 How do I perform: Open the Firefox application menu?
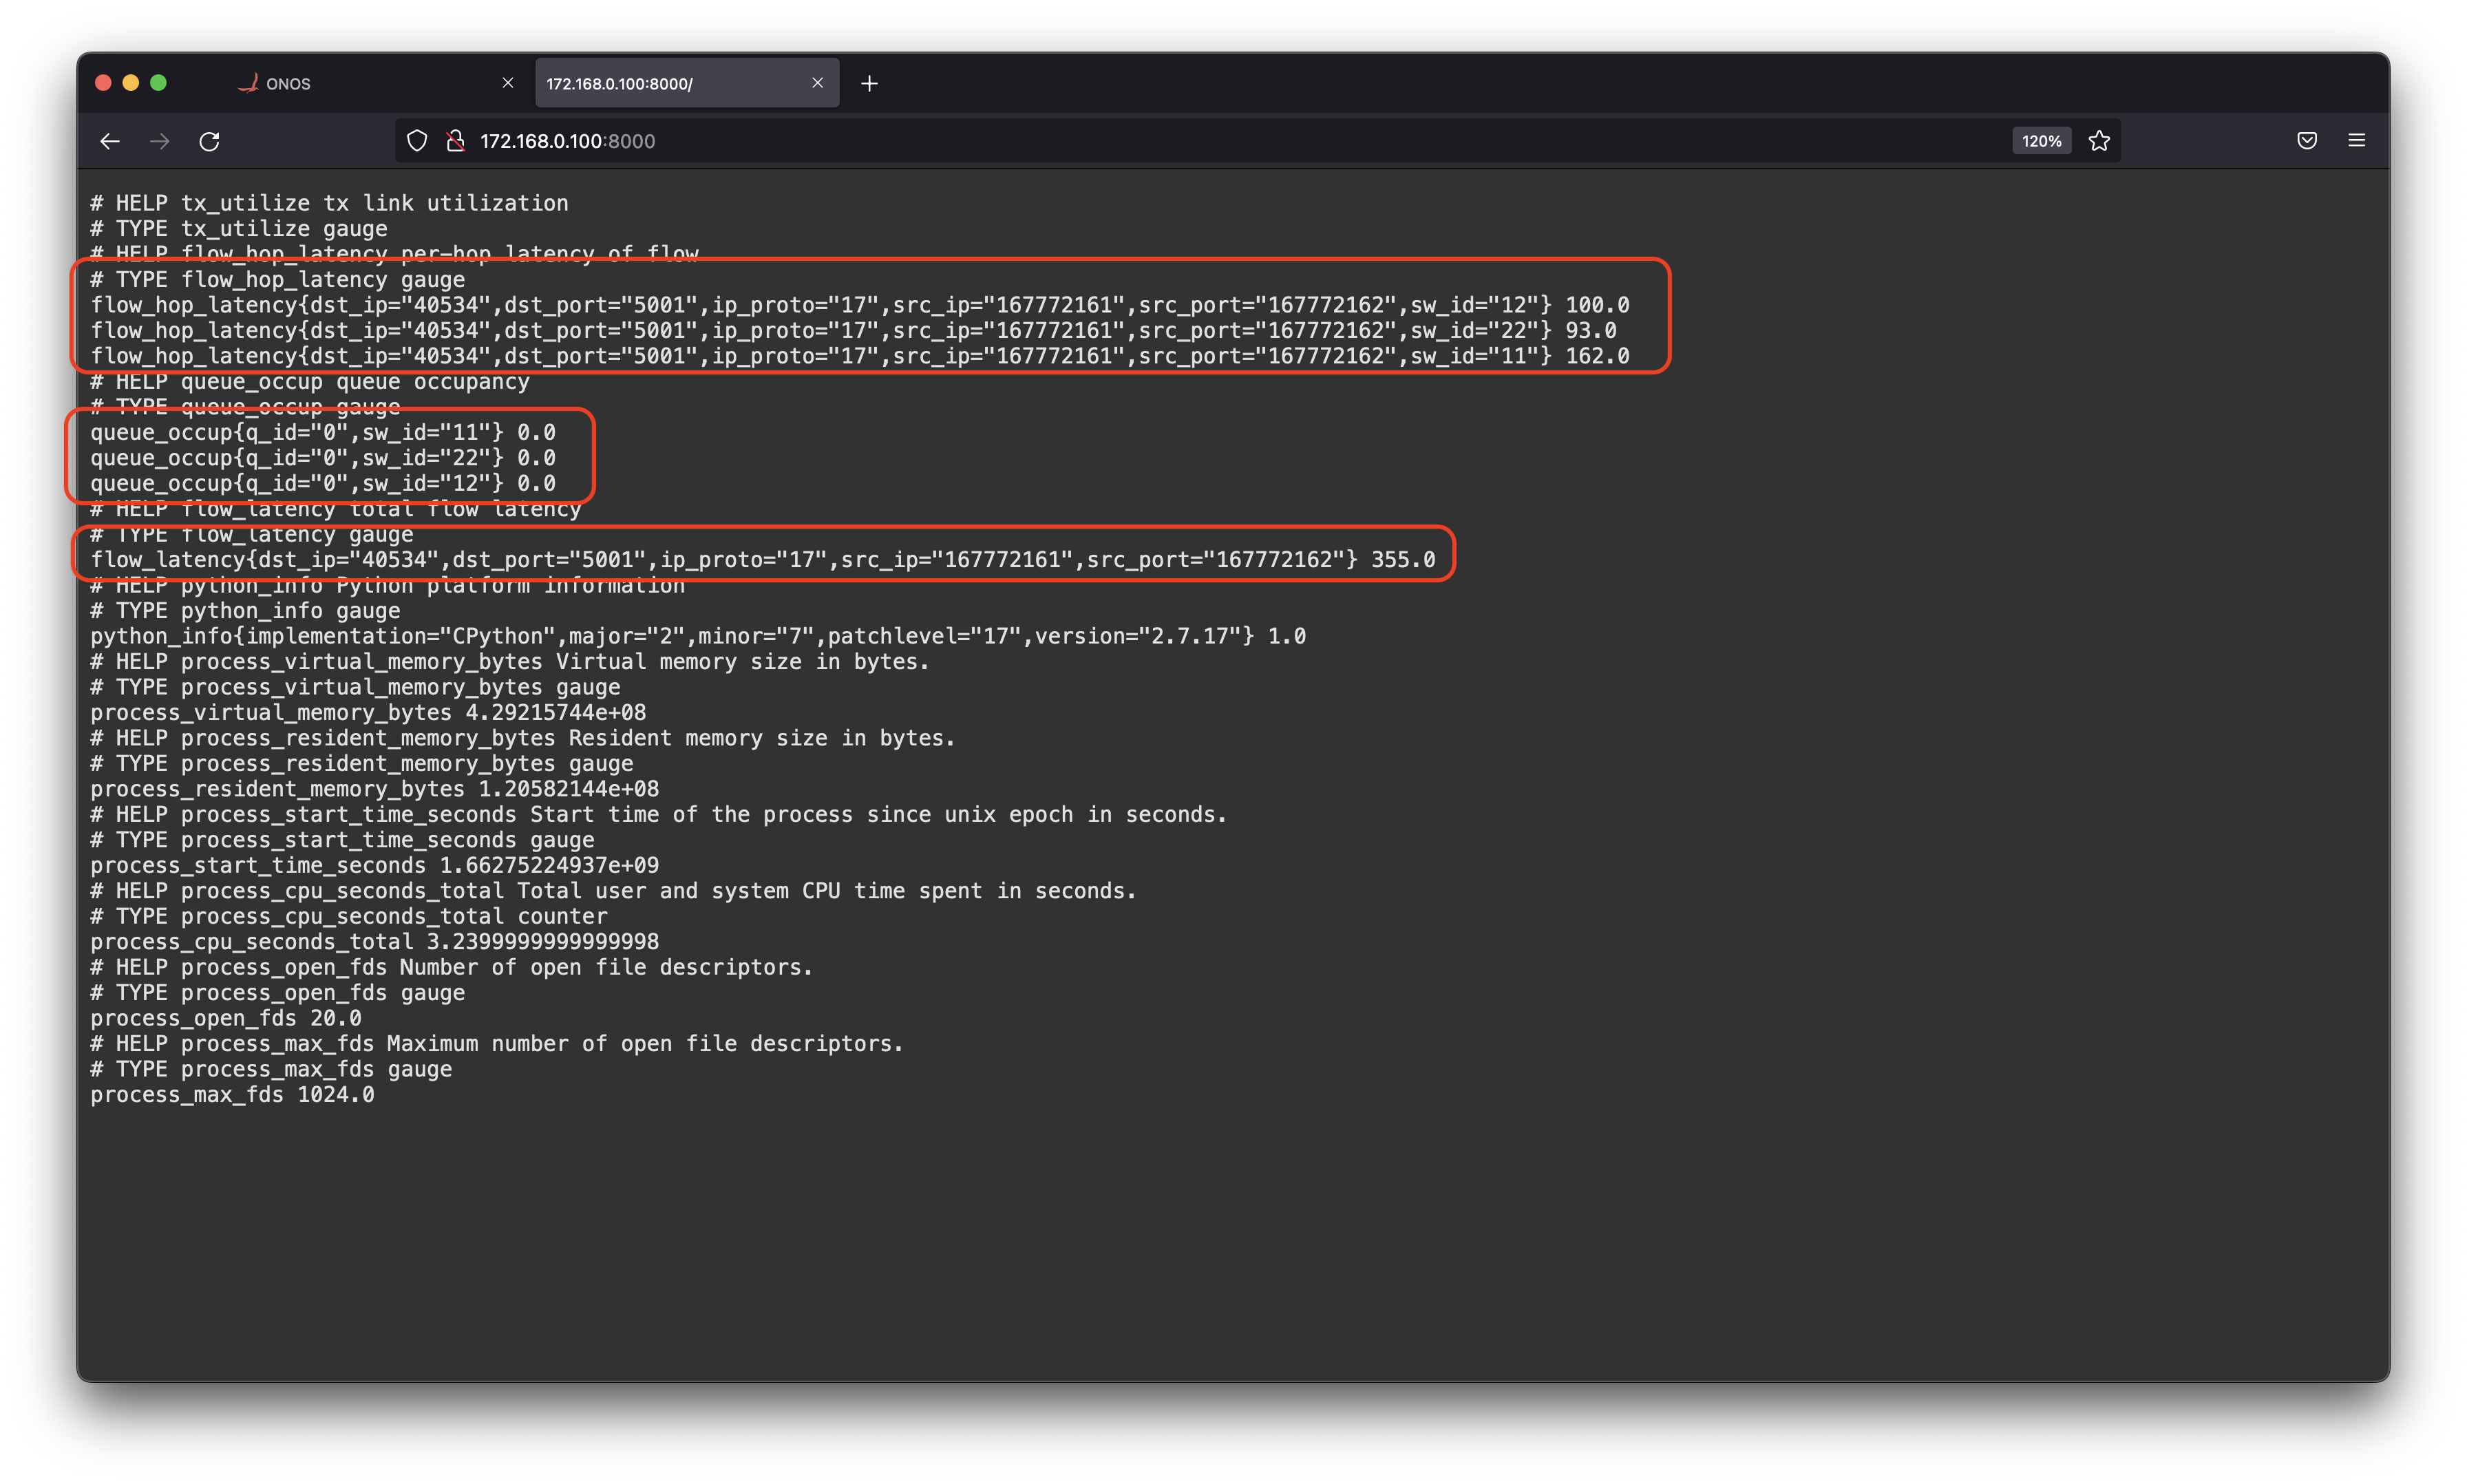coord(2357,141)
